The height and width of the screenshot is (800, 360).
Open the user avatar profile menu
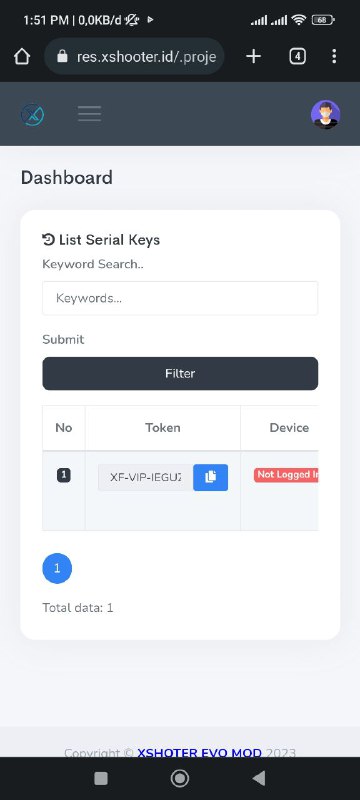tap(325, 114)
